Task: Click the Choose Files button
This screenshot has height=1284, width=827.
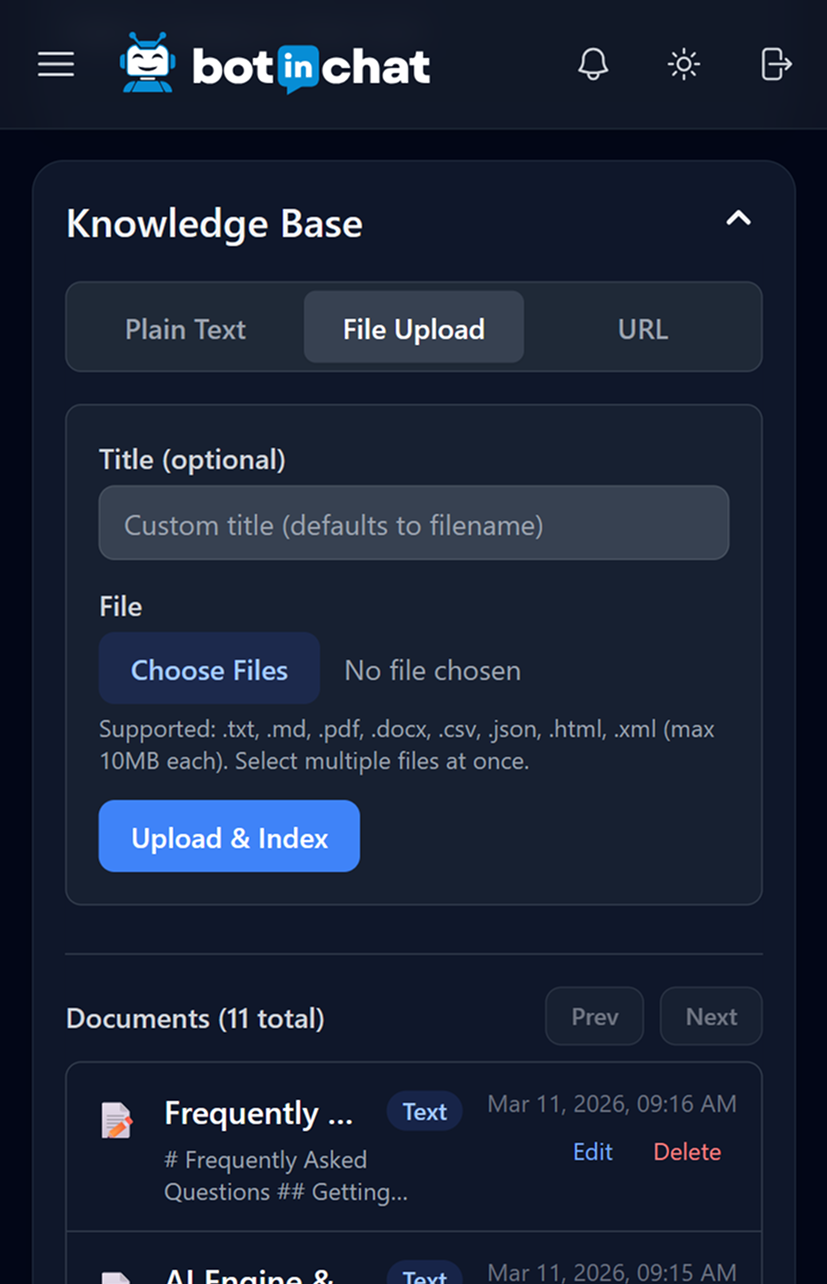Action: click(x=209, y=670)
